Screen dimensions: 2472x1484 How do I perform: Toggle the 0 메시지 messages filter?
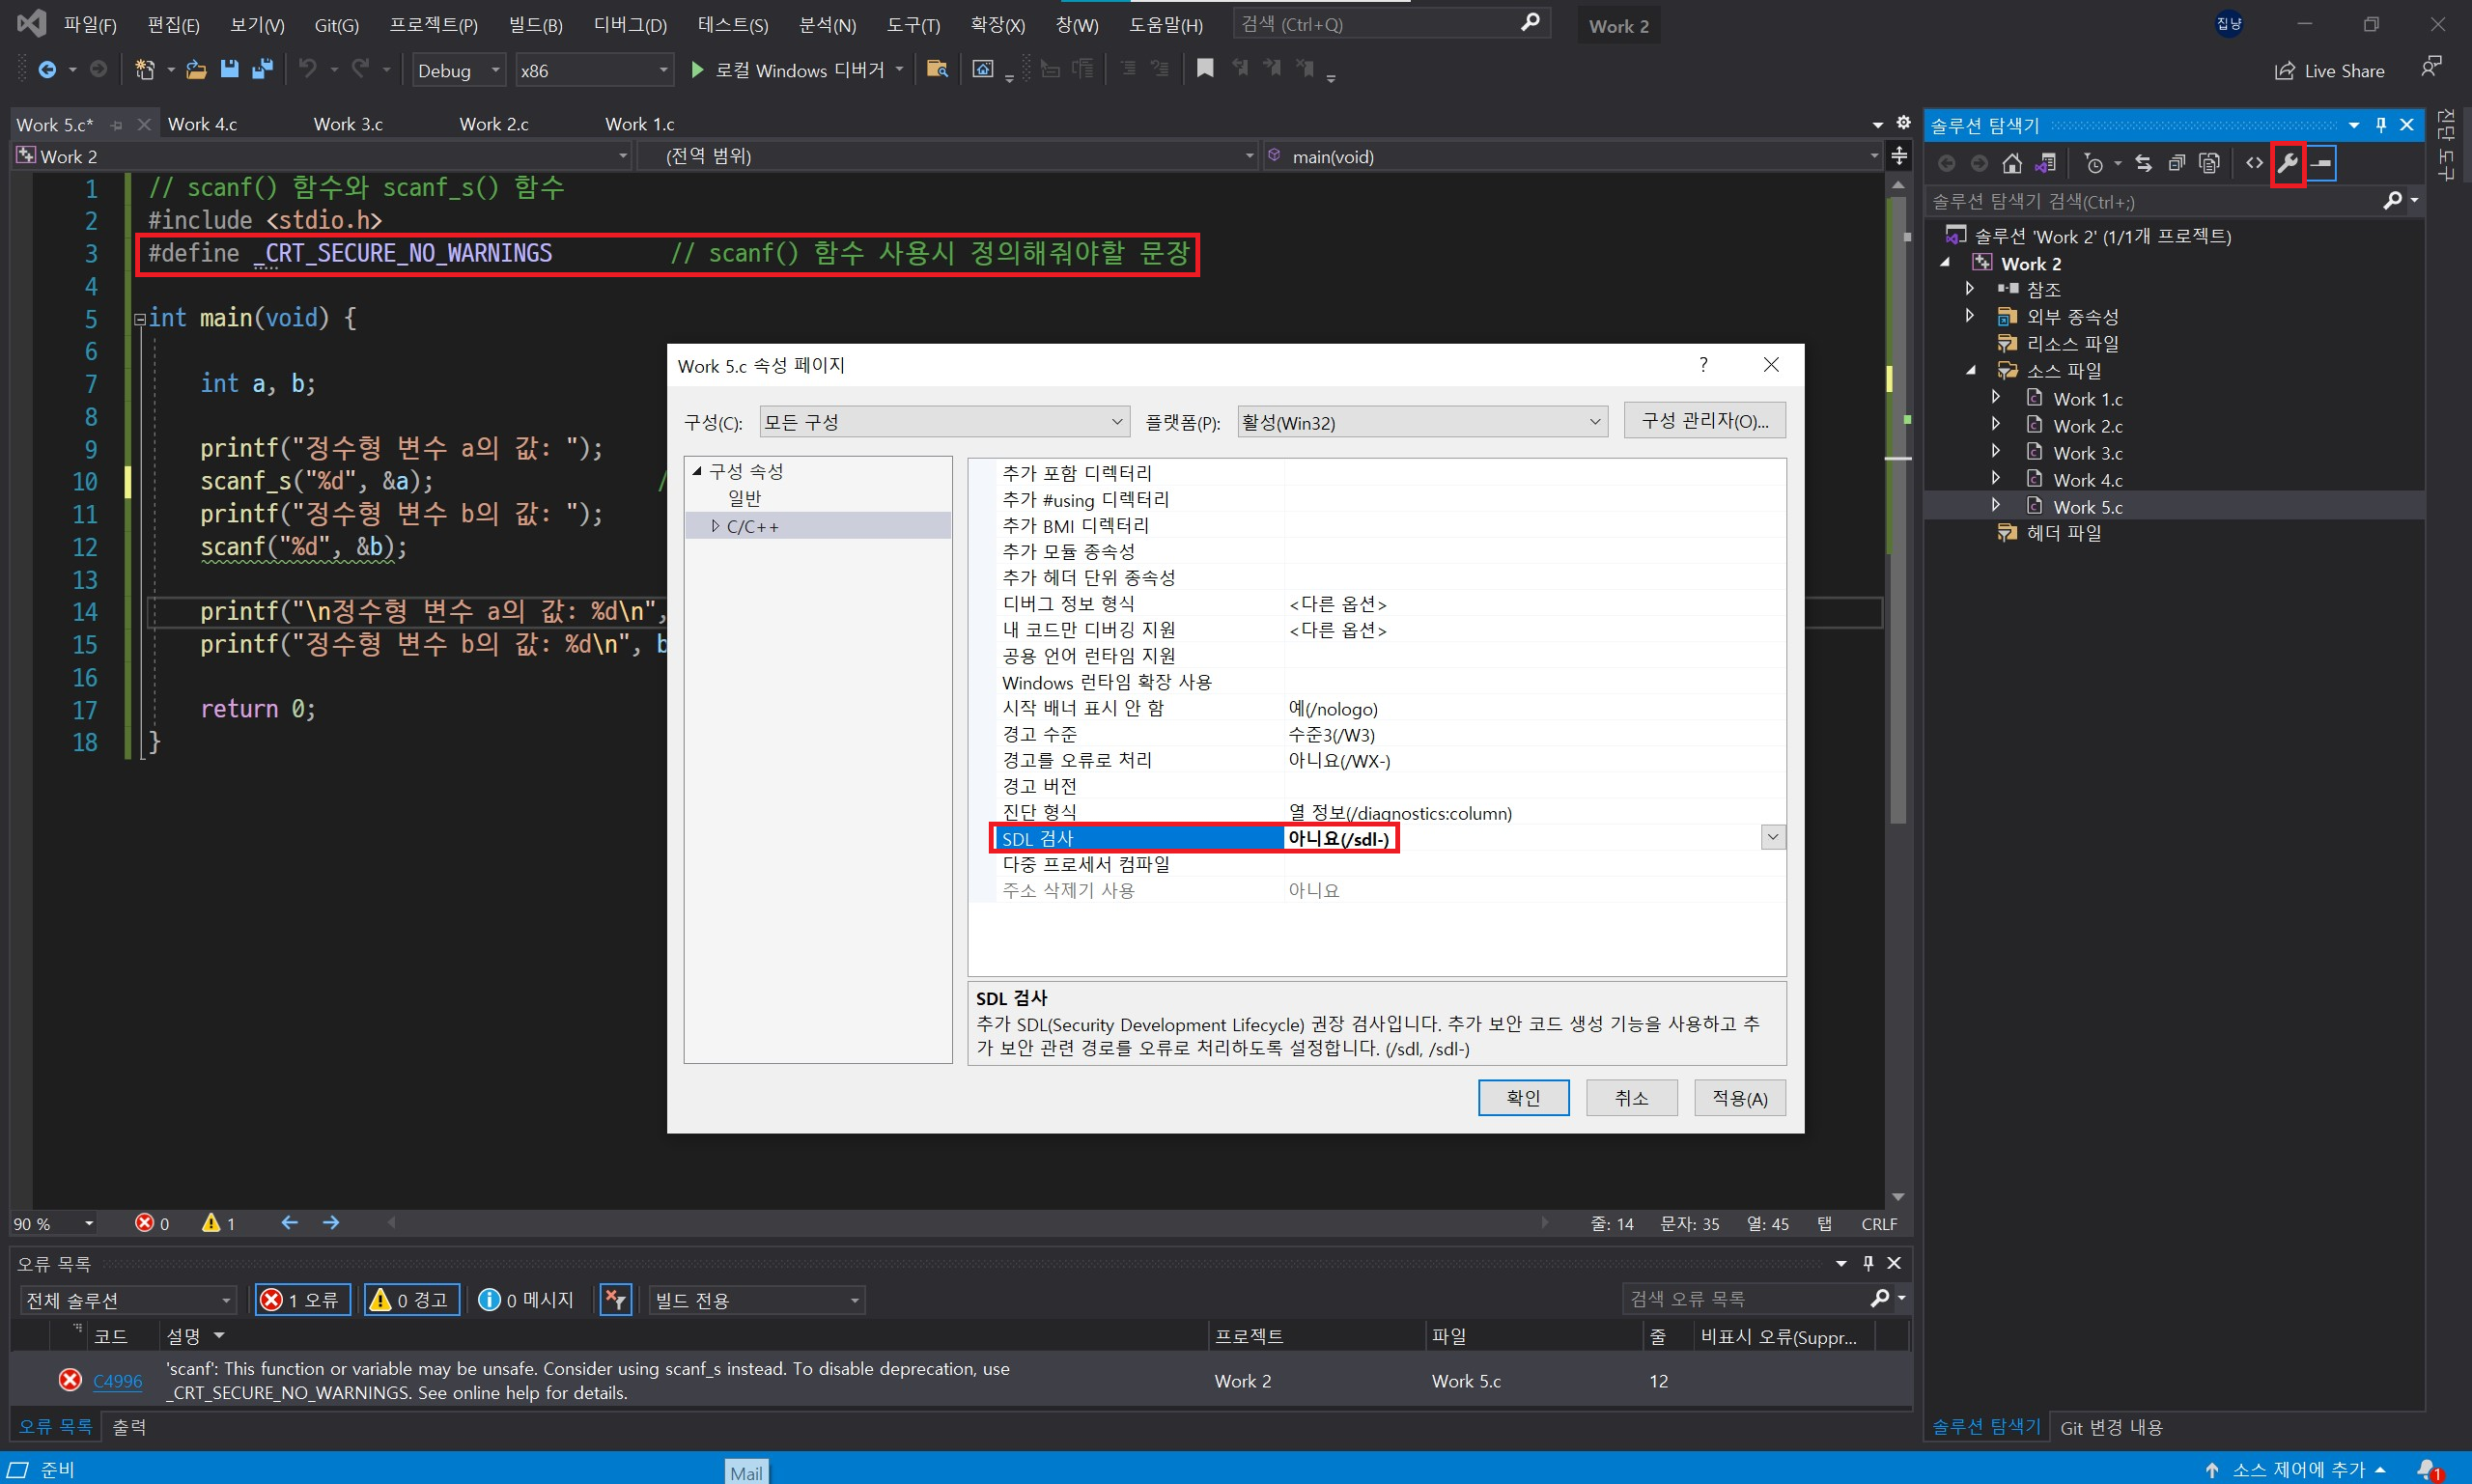coord(527,1299)
